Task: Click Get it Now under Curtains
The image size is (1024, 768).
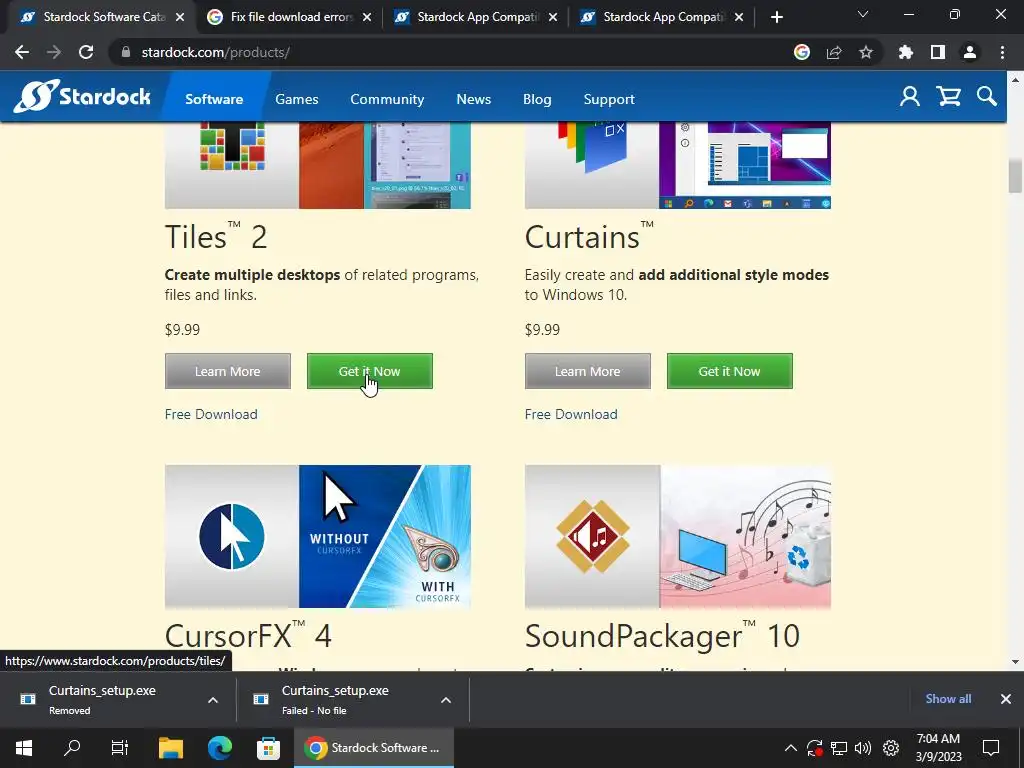Action: coord(729,371)
